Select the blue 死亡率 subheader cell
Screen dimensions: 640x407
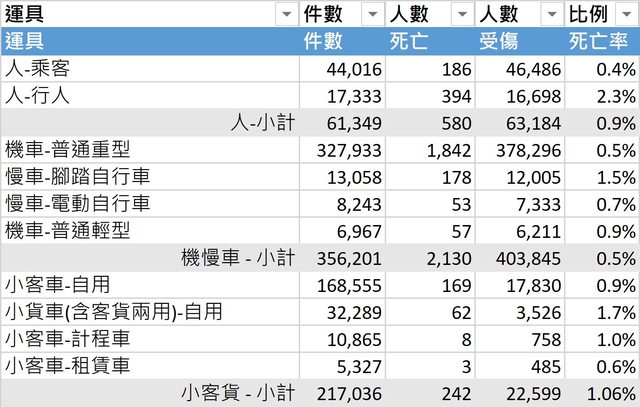(x=600, y=41)
